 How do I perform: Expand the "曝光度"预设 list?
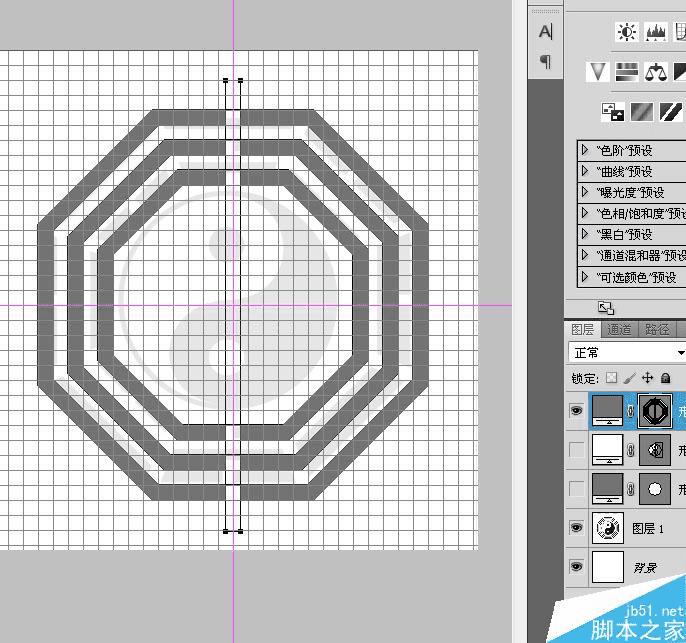(584, 192)
